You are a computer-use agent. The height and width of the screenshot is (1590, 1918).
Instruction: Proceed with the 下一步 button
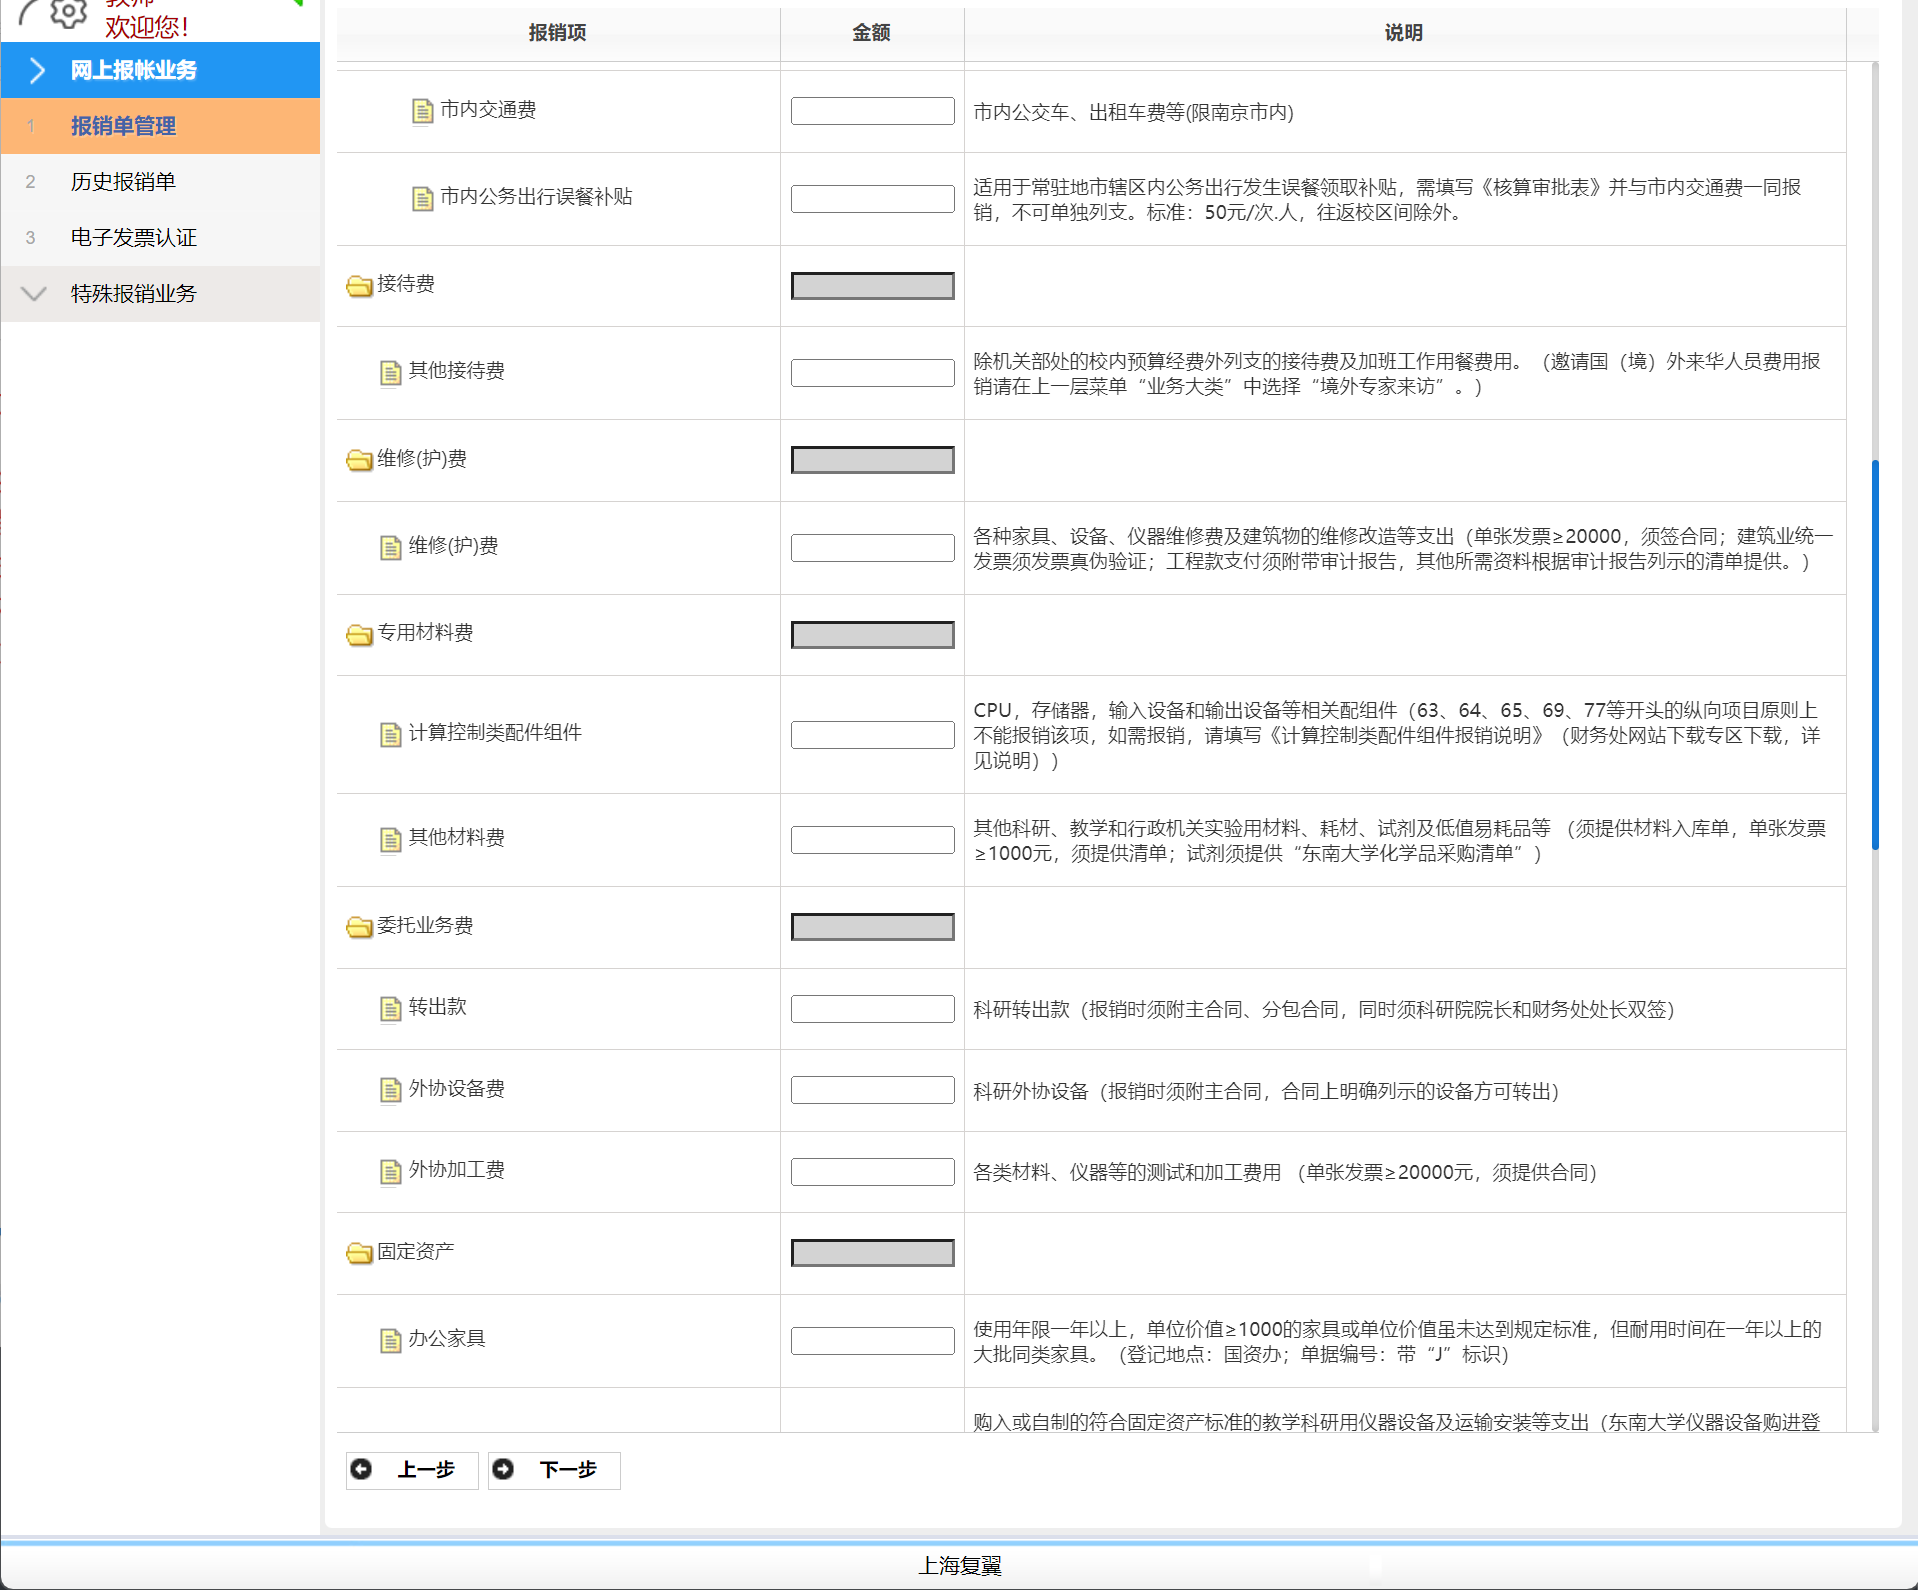point(554,1470)
